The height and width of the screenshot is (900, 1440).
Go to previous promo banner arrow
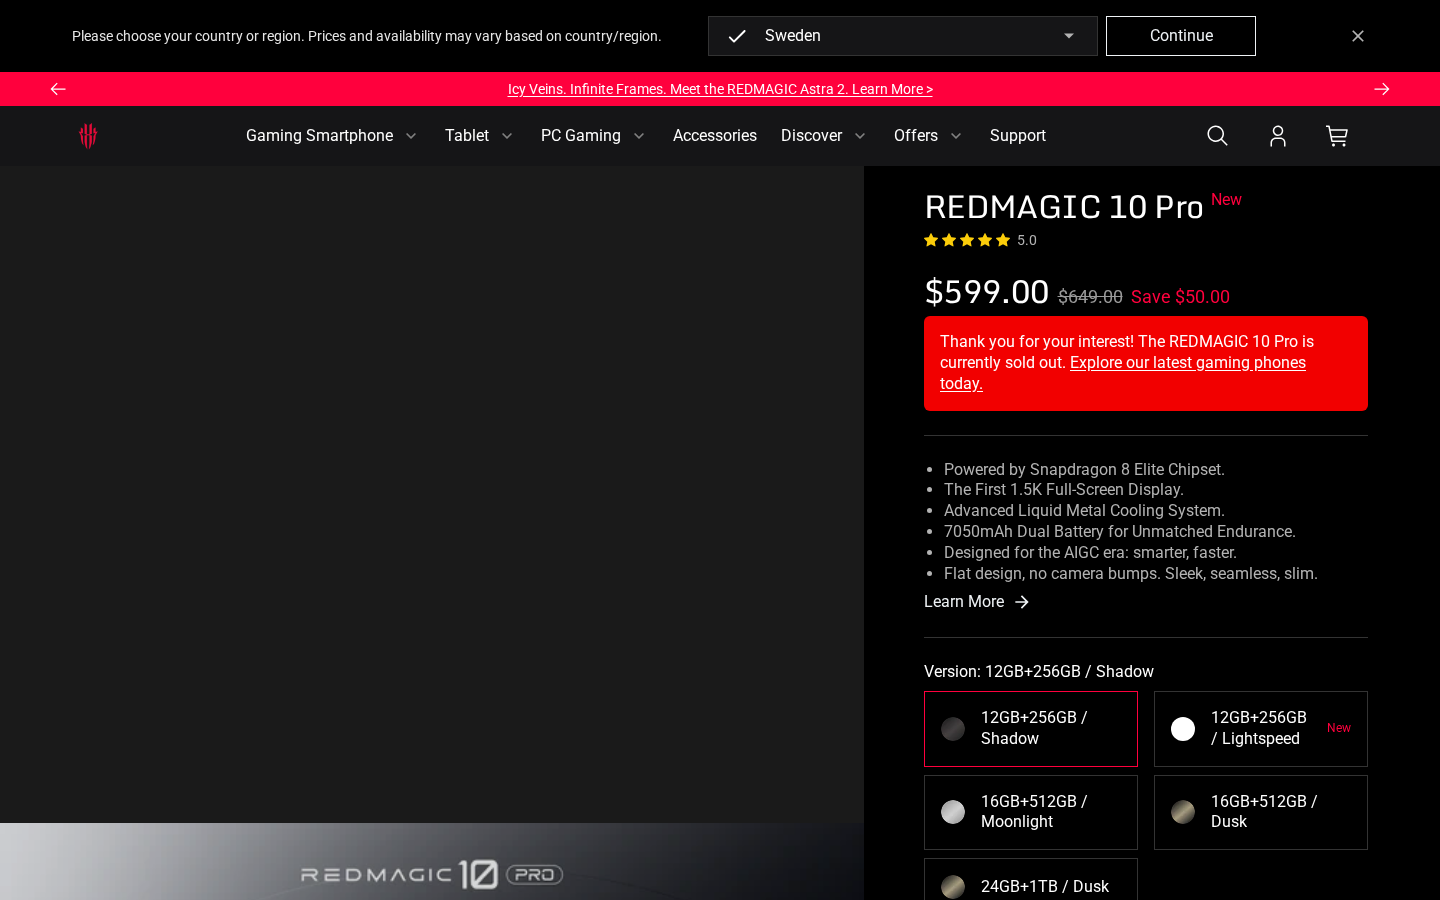[58, 89]
